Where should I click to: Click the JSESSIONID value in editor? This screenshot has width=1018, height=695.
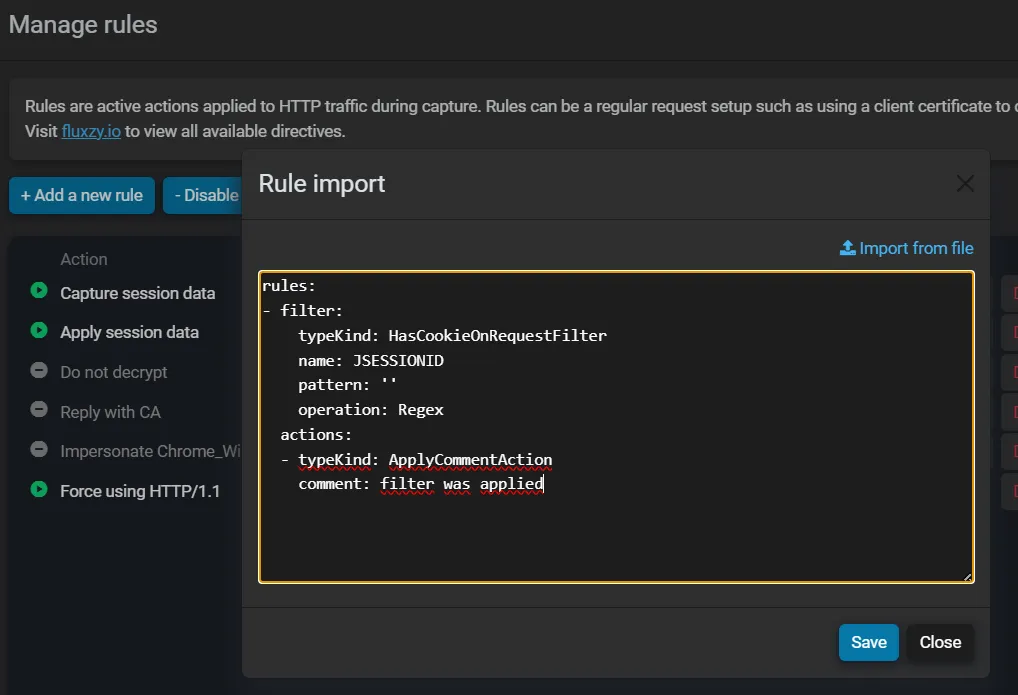398,360
